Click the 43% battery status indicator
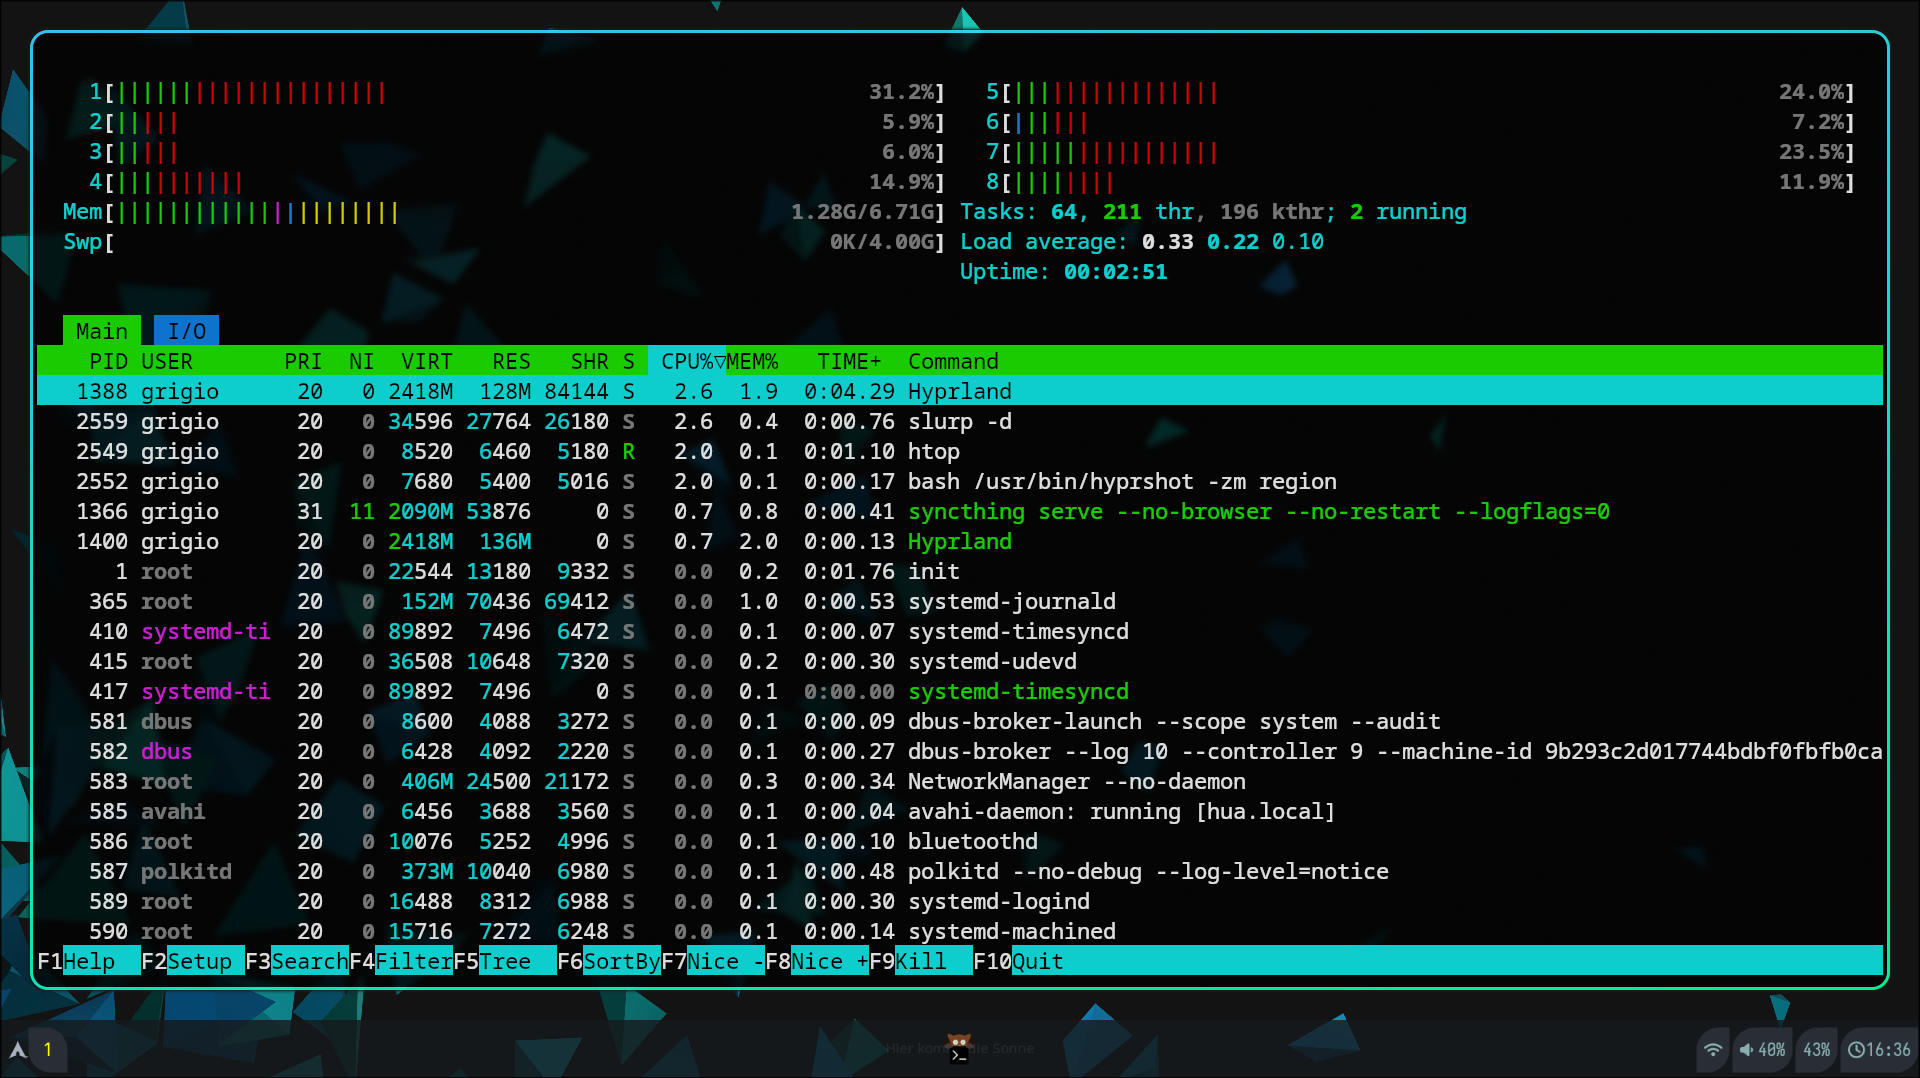The image size is (1920, 1078). click(x=1816, y=1050)
